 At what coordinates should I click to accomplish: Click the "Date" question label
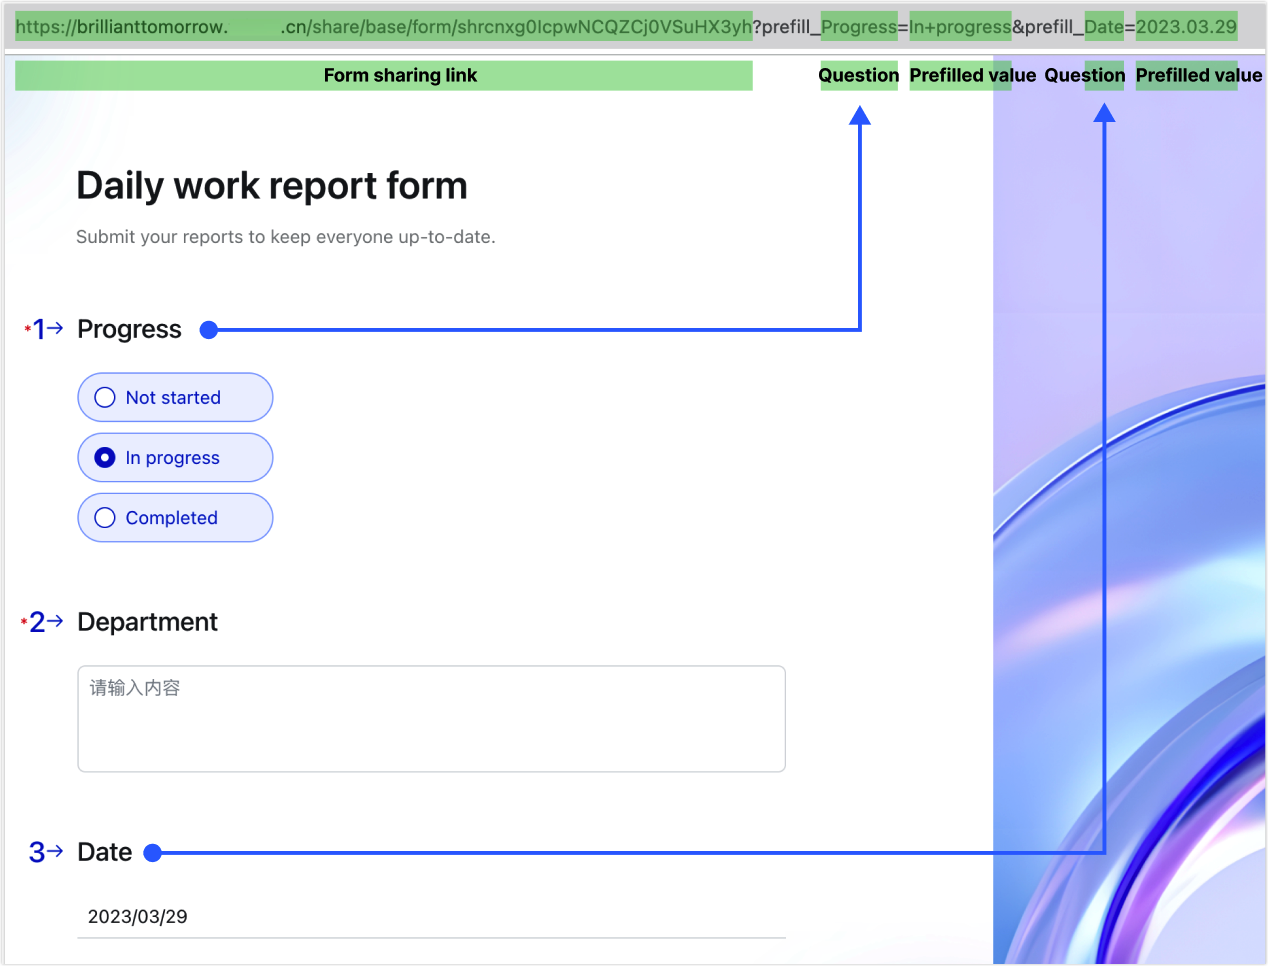click(x=104, y=851)
